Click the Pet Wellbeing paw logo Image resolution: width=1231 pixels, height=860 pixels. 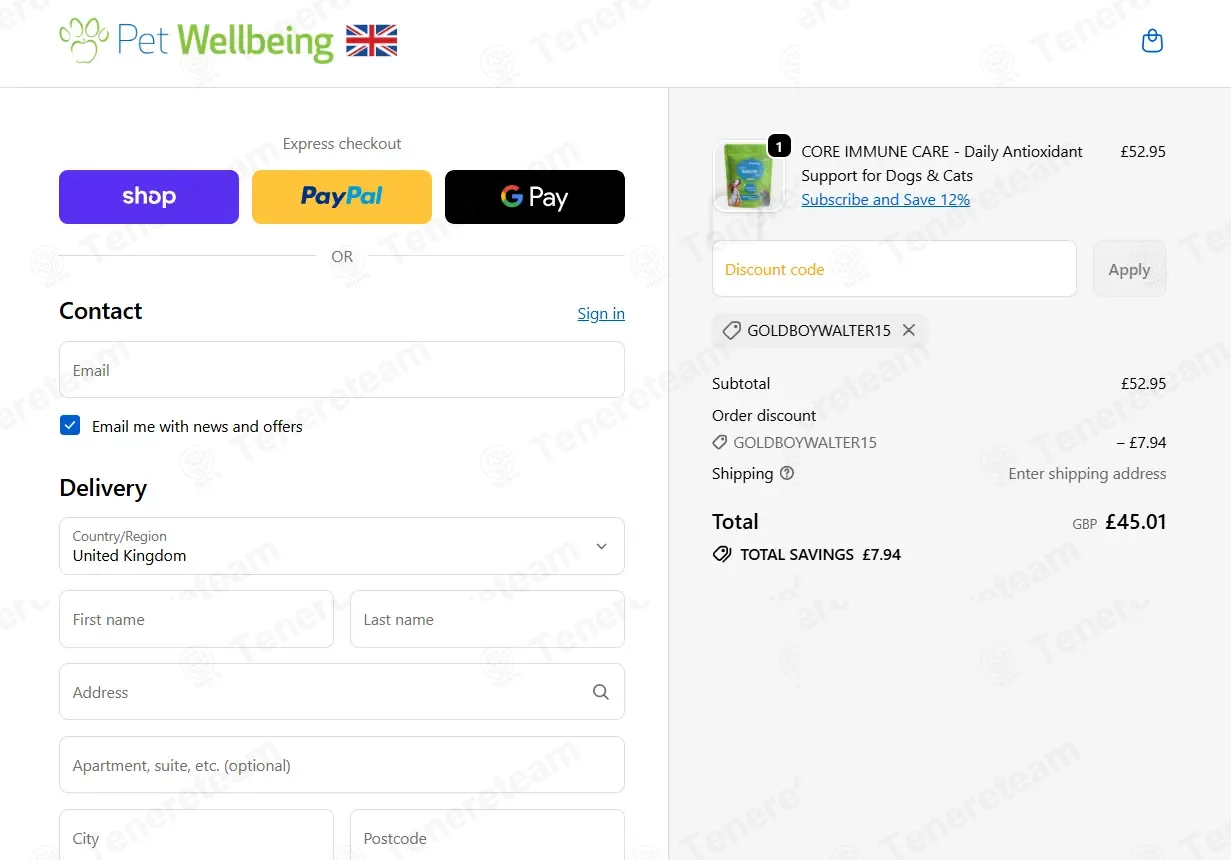click(x=84, y=41)
